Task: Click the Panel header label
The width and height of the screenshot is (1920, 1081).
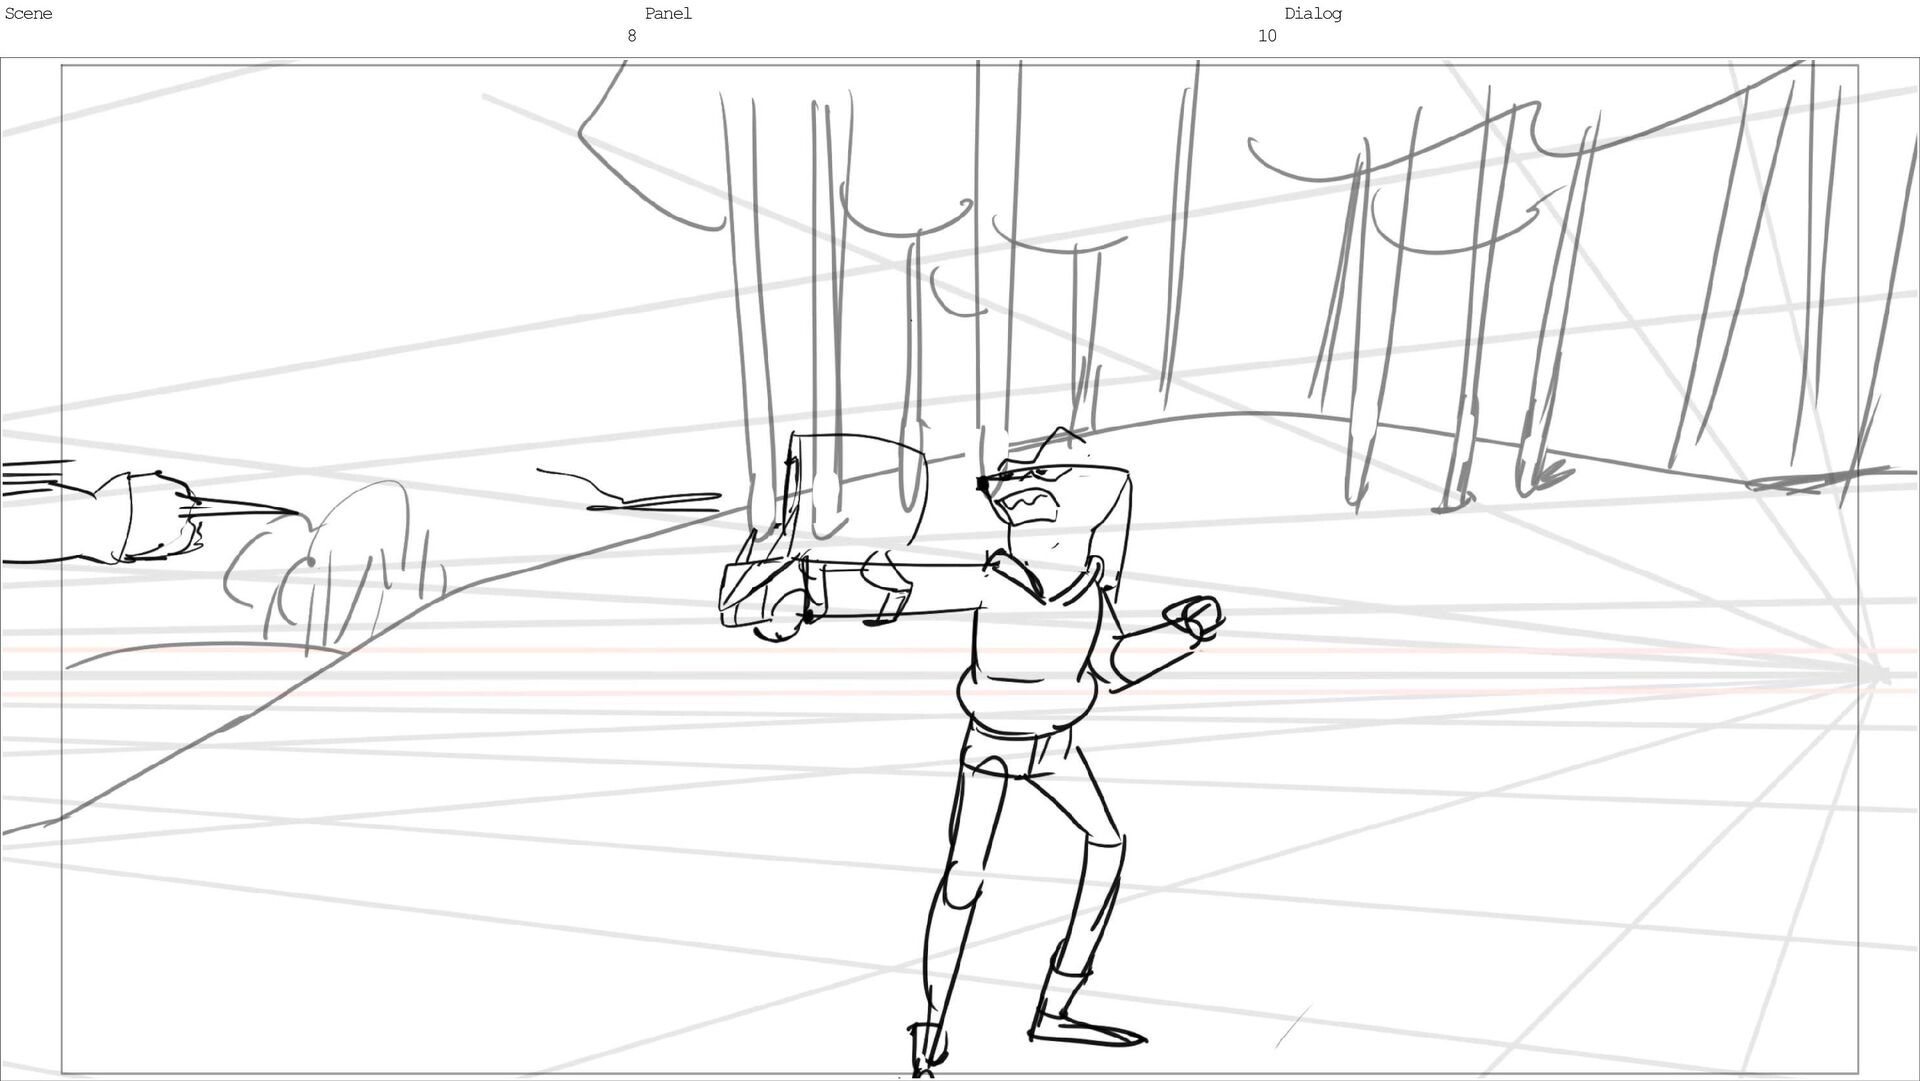Action: (x=667, y=14)
